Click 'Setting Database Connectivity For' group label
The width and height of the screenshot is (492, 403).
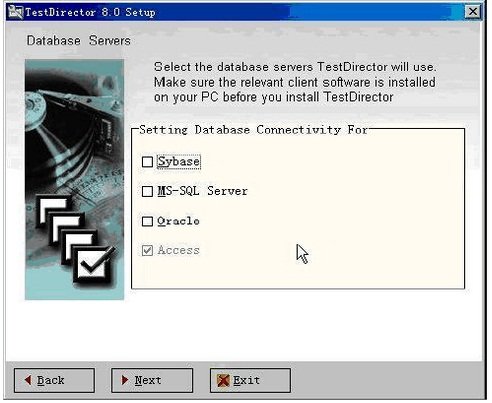coord(253,129)
